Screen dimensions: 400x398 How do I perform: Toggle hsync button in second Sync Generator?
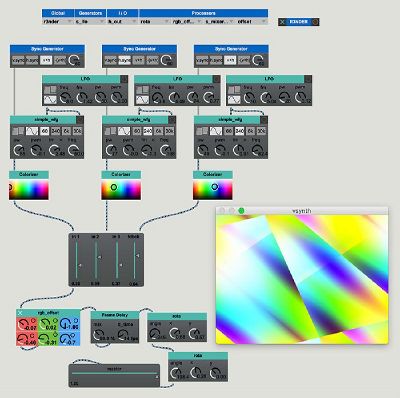pos(124,60)
